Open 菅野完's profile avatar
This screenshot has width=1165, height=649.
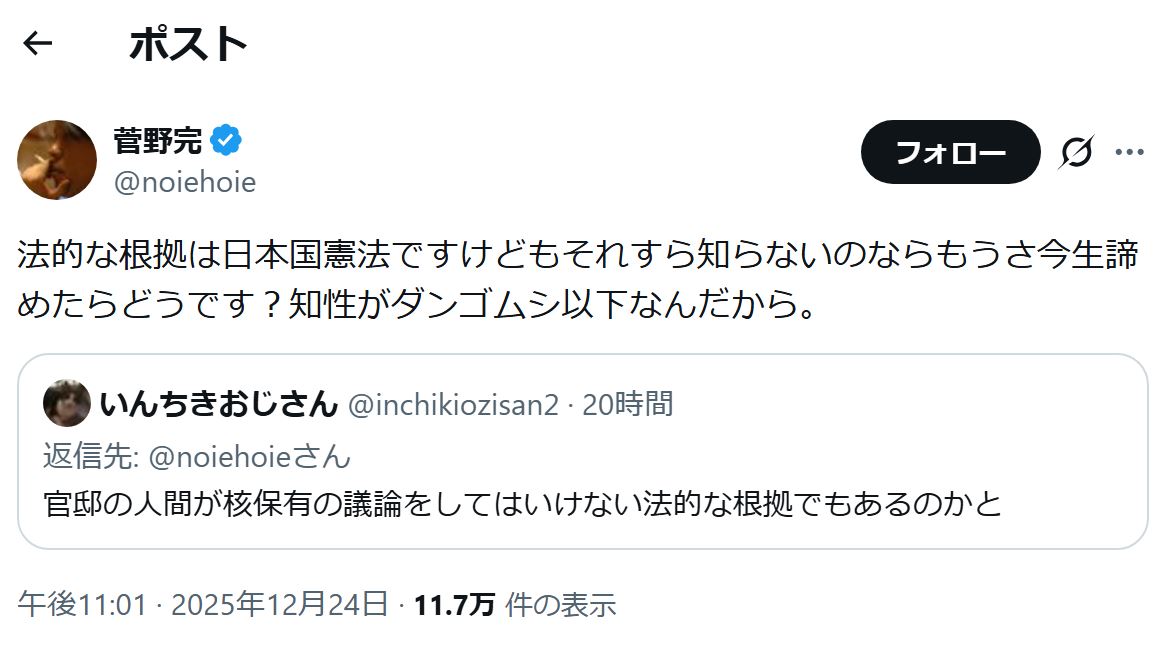57,160
